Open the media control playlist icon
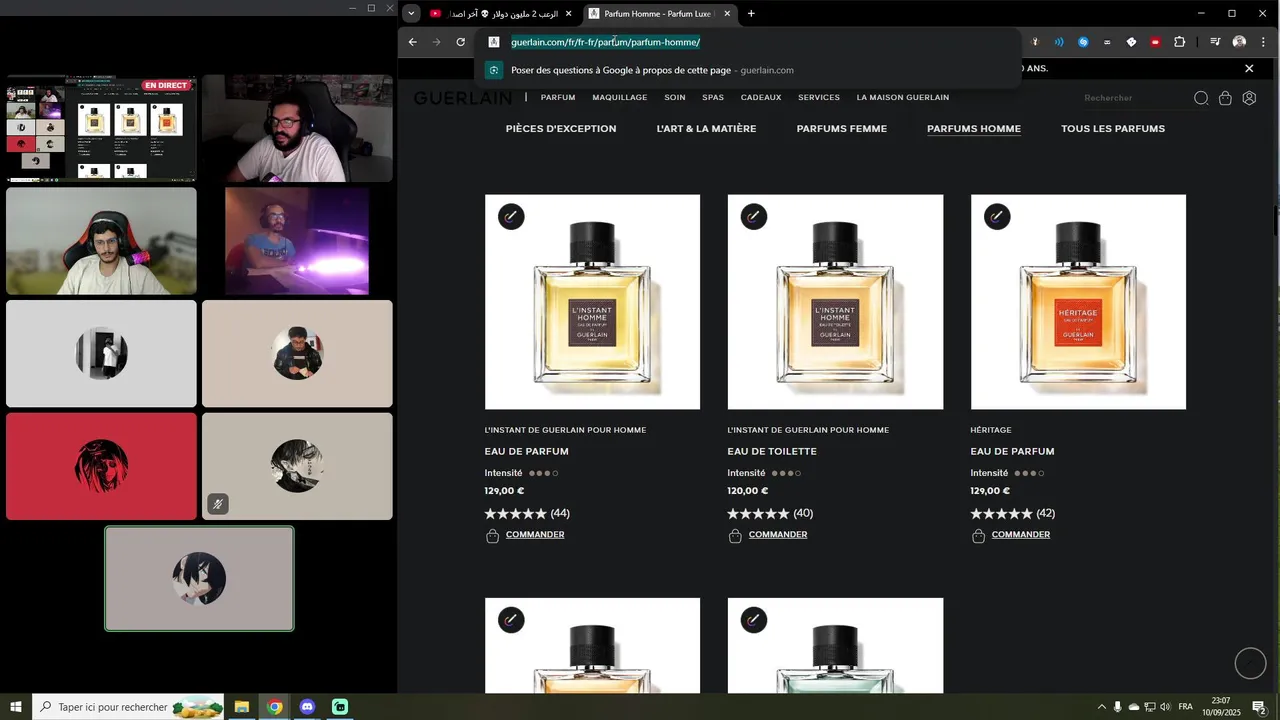The image size is (1280, 720). pyautogui.click(x=1215, y=42)
